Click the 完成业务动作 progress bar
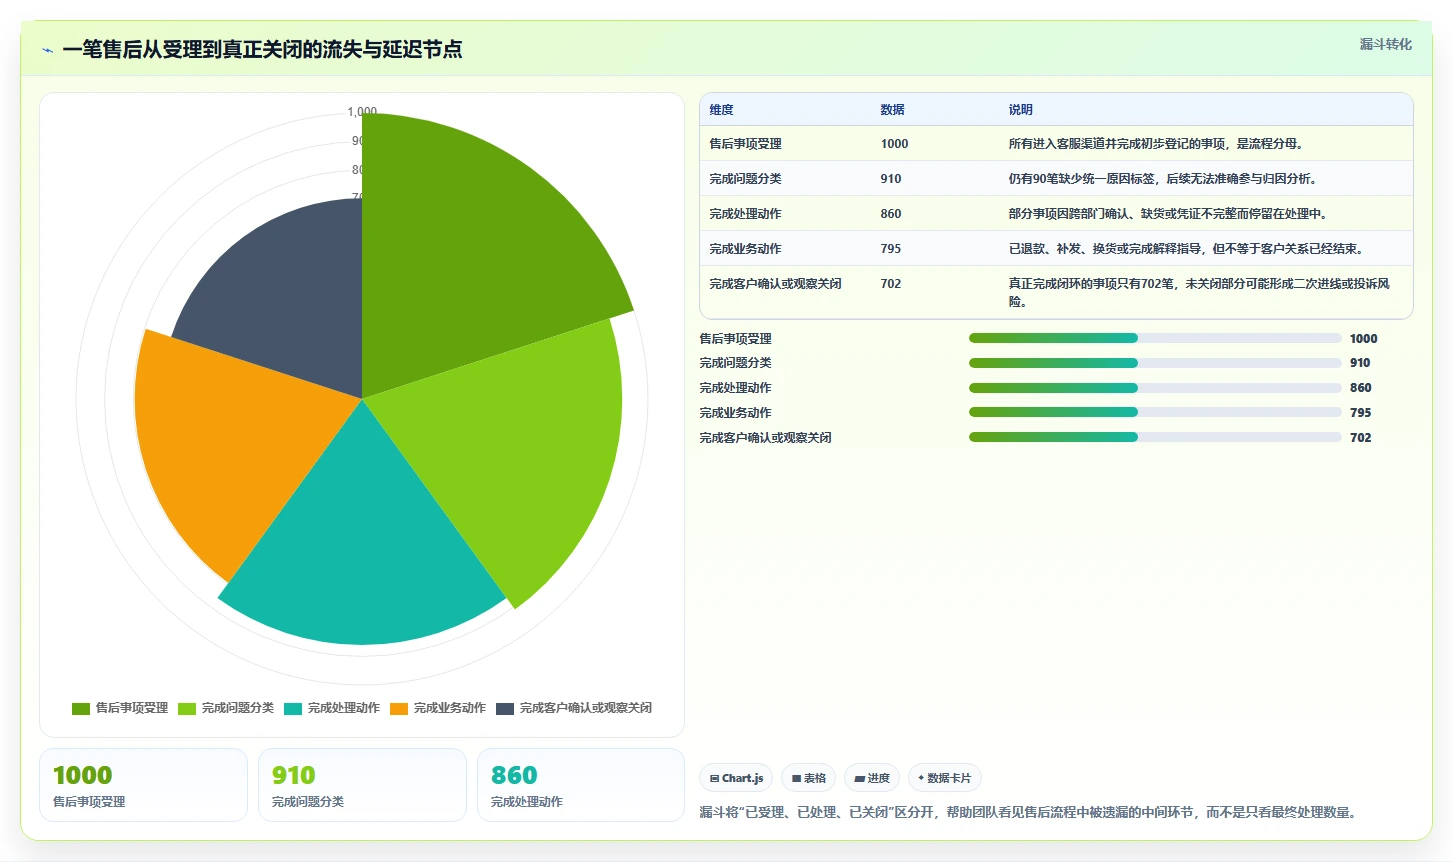Image resolution: width=1453 pixels, height=862 pixels. click(x=1155, y=412)
